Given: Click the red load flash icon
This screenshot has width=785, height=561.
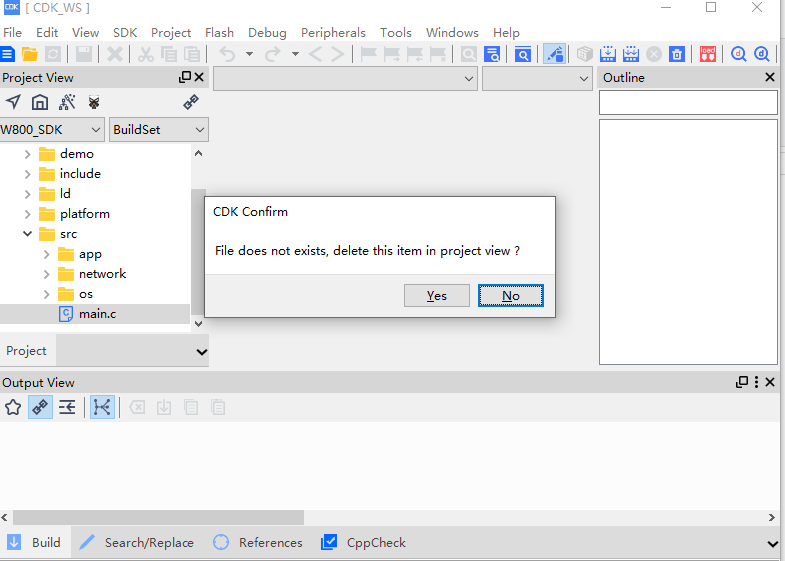Looking at the screenshot, I should [x=707, y=54].
